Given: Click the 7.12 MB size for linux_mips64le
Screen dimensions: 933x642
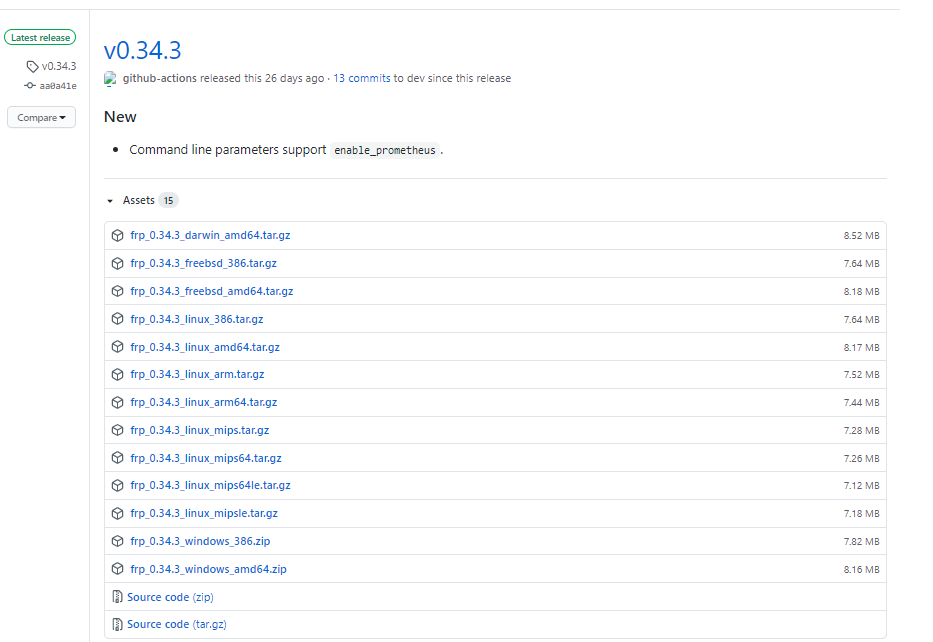Looking at the screenshot, I should coord(861,486).
